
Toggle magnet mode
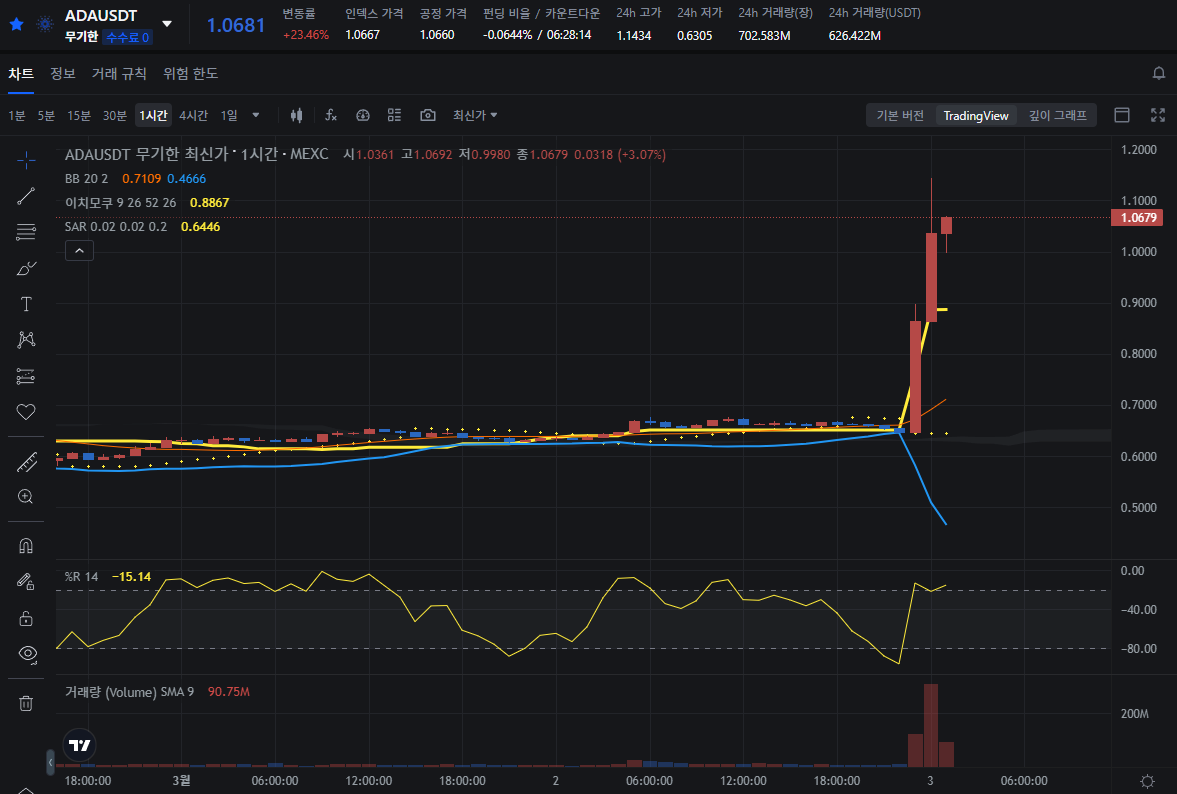tap(26, 546)
